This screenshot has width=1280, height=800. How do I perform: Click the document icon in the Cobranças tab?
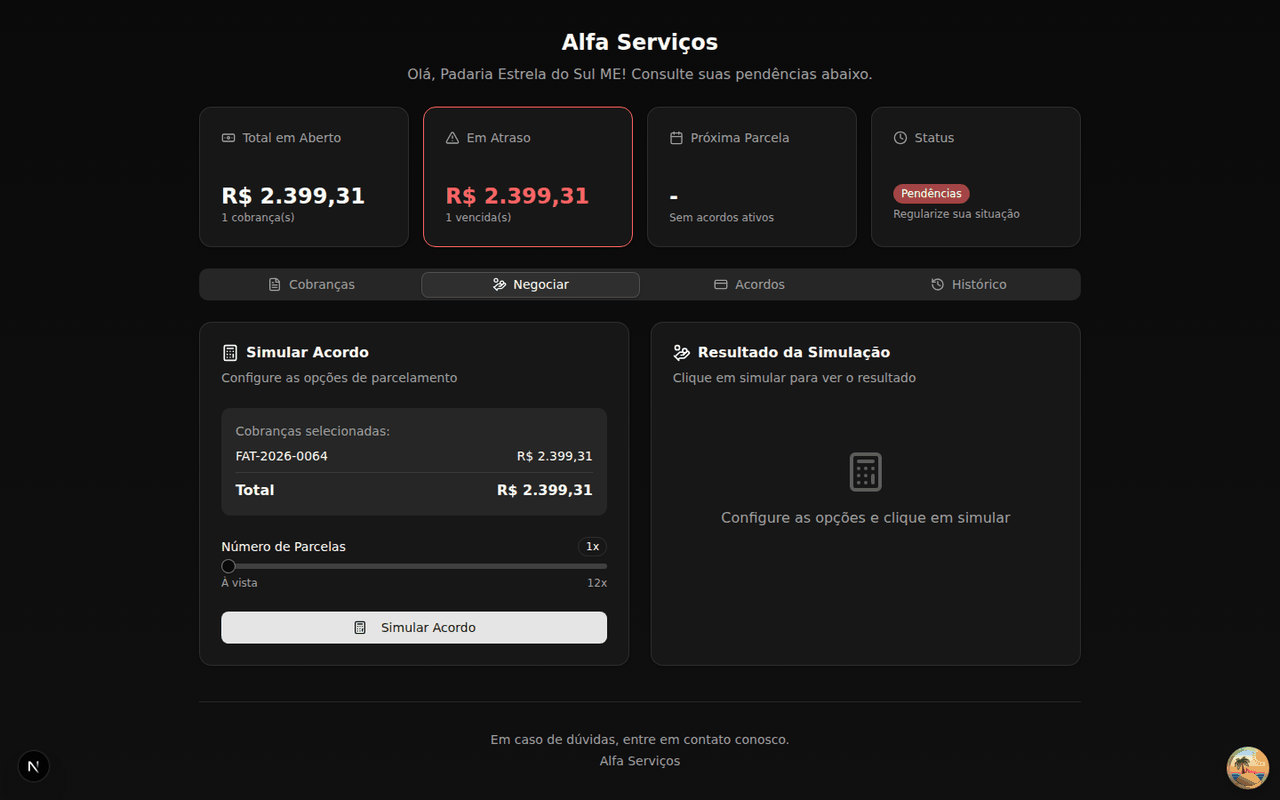[275, 285]
